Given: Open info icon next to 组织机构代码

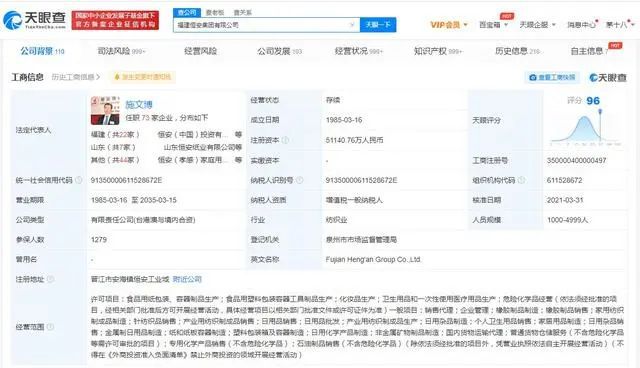Looking at the screenshot, I should [521, 180].
